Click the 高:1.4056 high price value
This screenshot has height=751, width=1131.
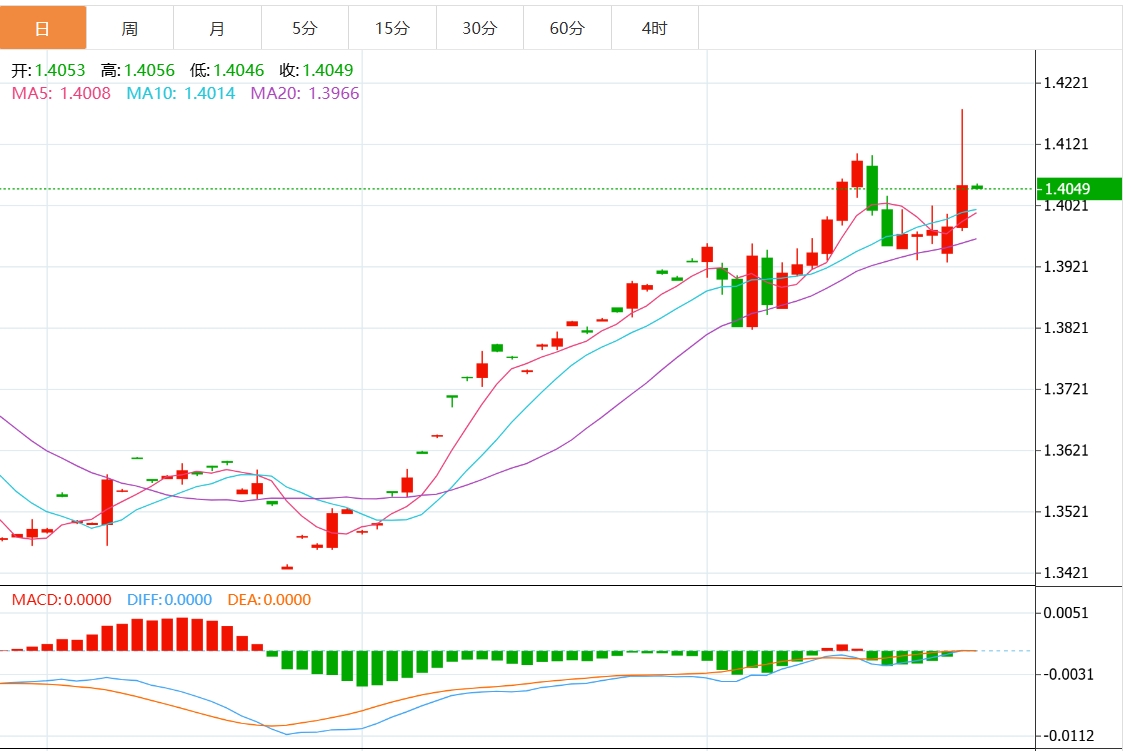click(x=138, y=70)
